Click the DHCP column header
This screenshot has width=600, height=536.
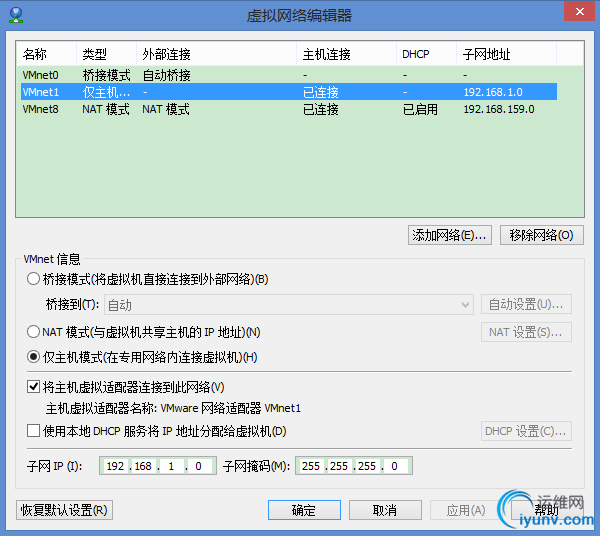click(x=426, y=54)
